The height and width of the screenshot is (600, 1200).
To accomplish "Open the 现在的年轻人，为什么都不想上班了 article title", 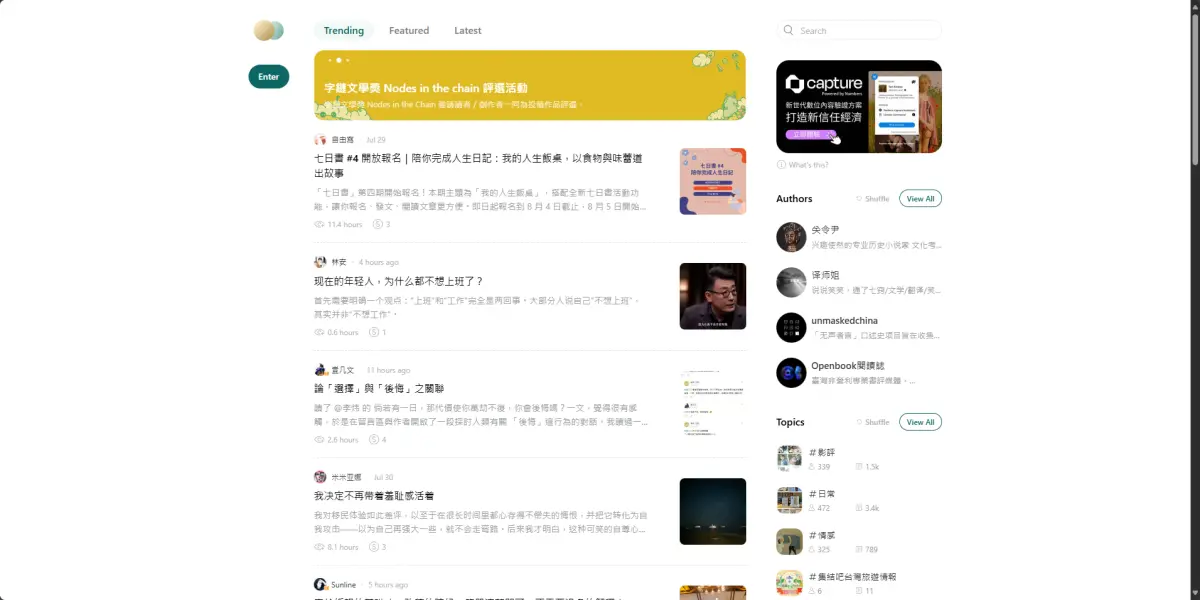I will click(x=399, y=281).
